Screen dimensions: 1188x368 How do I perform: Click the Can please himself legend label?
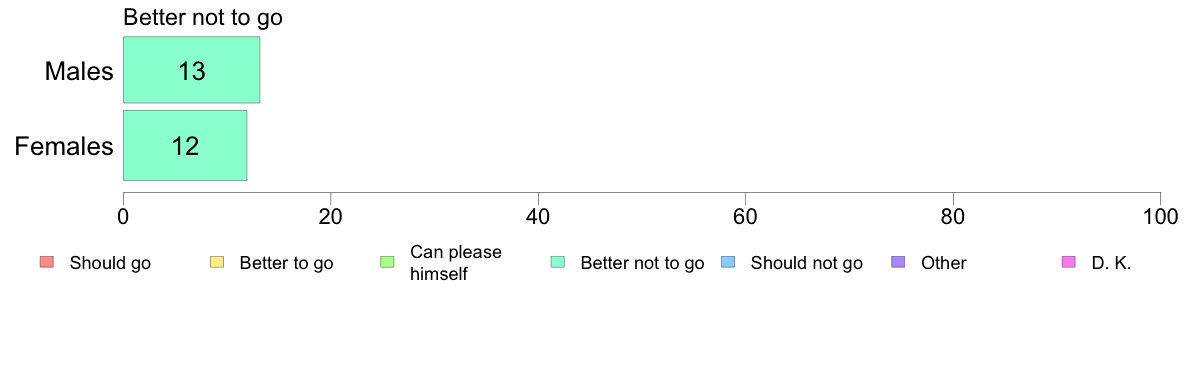point(455,263)
